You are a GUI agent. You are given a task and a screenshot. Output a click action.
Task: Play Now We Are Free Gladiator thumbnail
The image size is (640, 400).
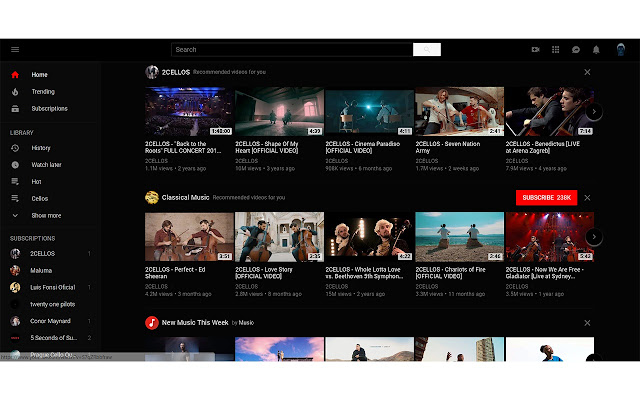click(550, 237)
